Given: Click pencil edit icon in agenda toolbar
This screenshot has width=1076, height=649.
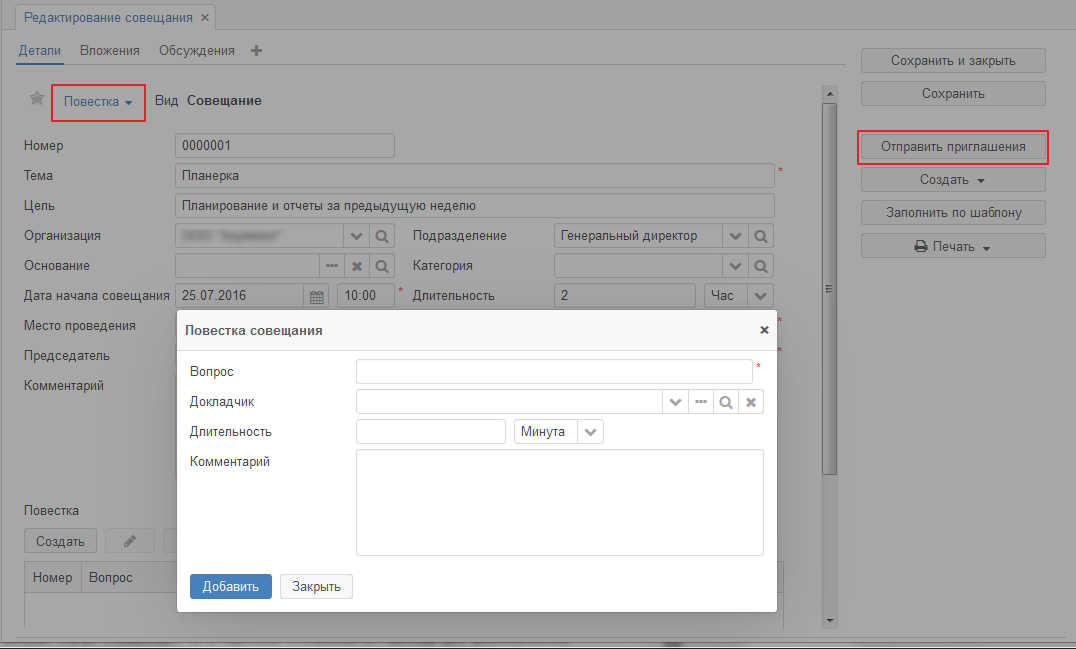Looking at the screenshot, I should (x=130, y=541).
